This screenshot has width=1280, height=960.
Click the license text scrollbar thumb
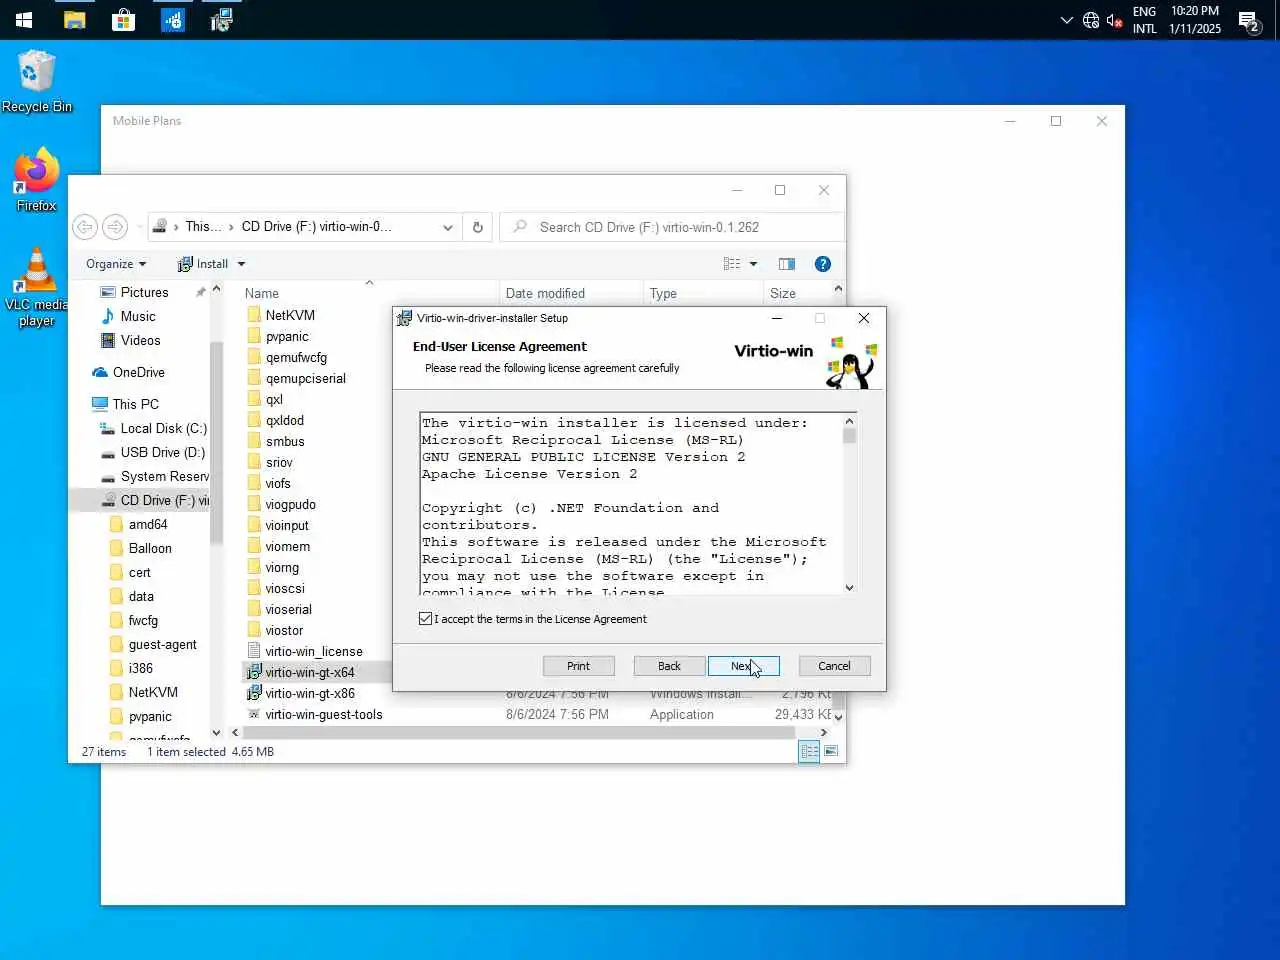pos(849,436)
